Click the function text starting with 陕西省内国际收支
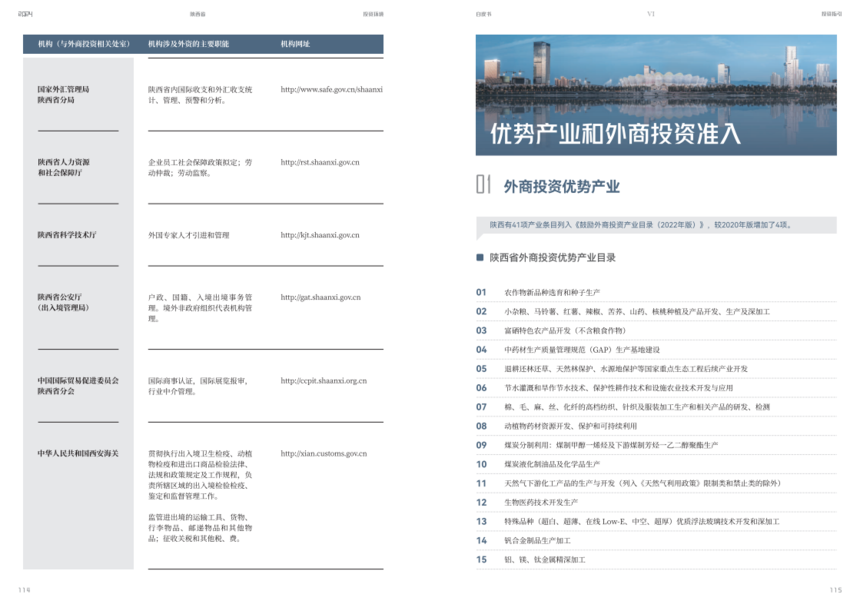The height and width of the screenshot is (604, 860). pos(200,95)
